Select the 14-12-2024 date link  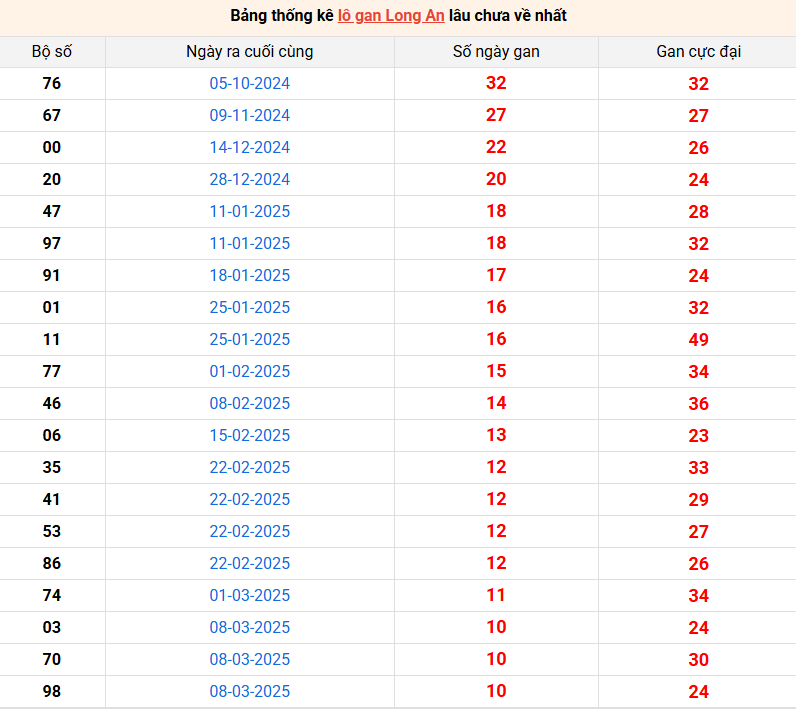click(250, 147)
